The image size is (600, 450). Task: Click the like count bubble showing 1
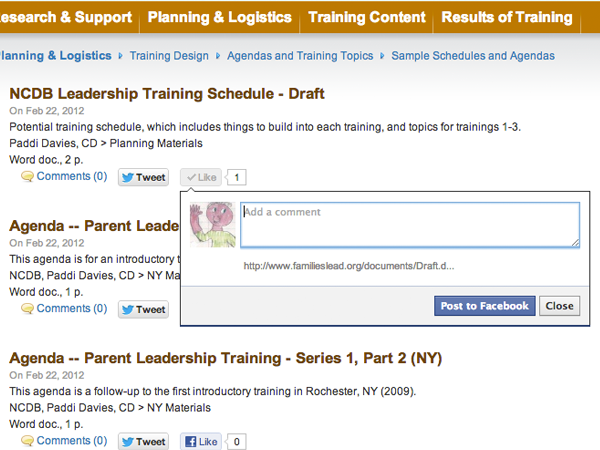(237, 177)
